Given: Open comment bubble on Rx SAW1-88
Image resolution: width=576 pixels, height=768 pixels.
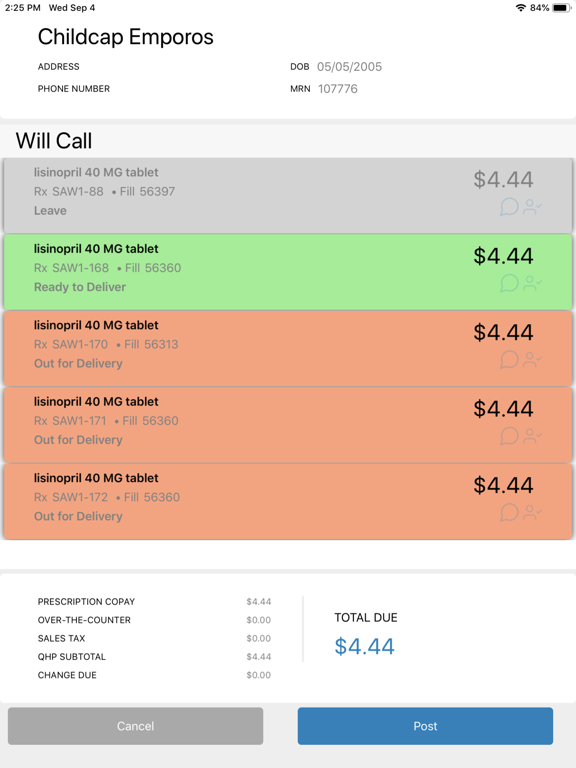Looking at the screenshot, I should 509,207.
